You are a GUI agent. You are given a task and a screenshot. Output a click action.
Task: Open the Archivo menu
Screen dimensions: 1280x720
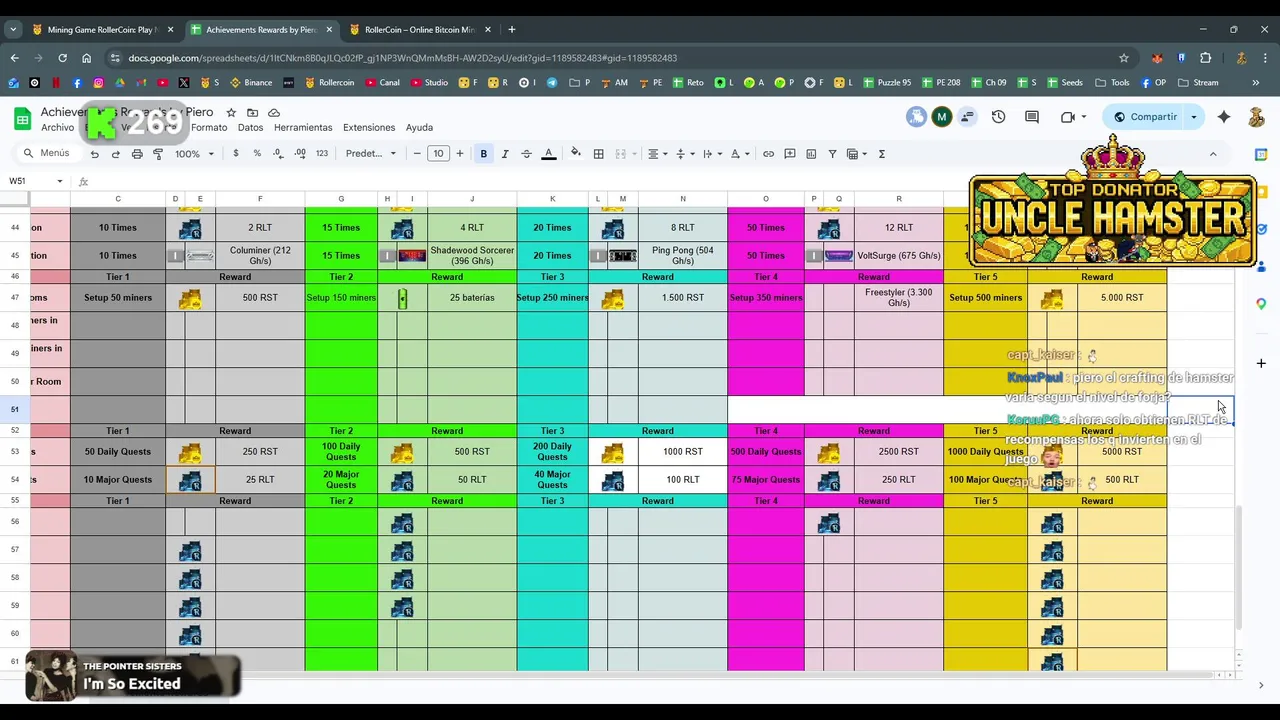57,128
